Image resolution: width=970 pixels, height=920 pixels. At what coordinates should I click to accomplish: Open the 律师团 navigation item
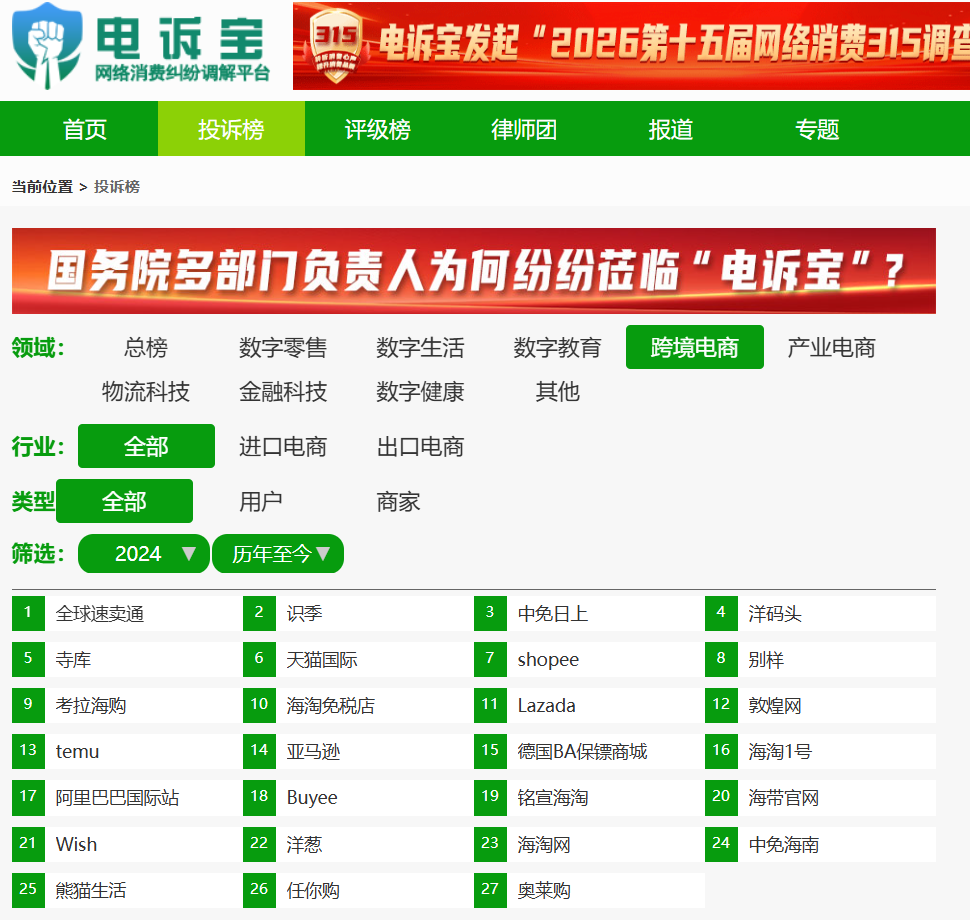pos(524,129)
